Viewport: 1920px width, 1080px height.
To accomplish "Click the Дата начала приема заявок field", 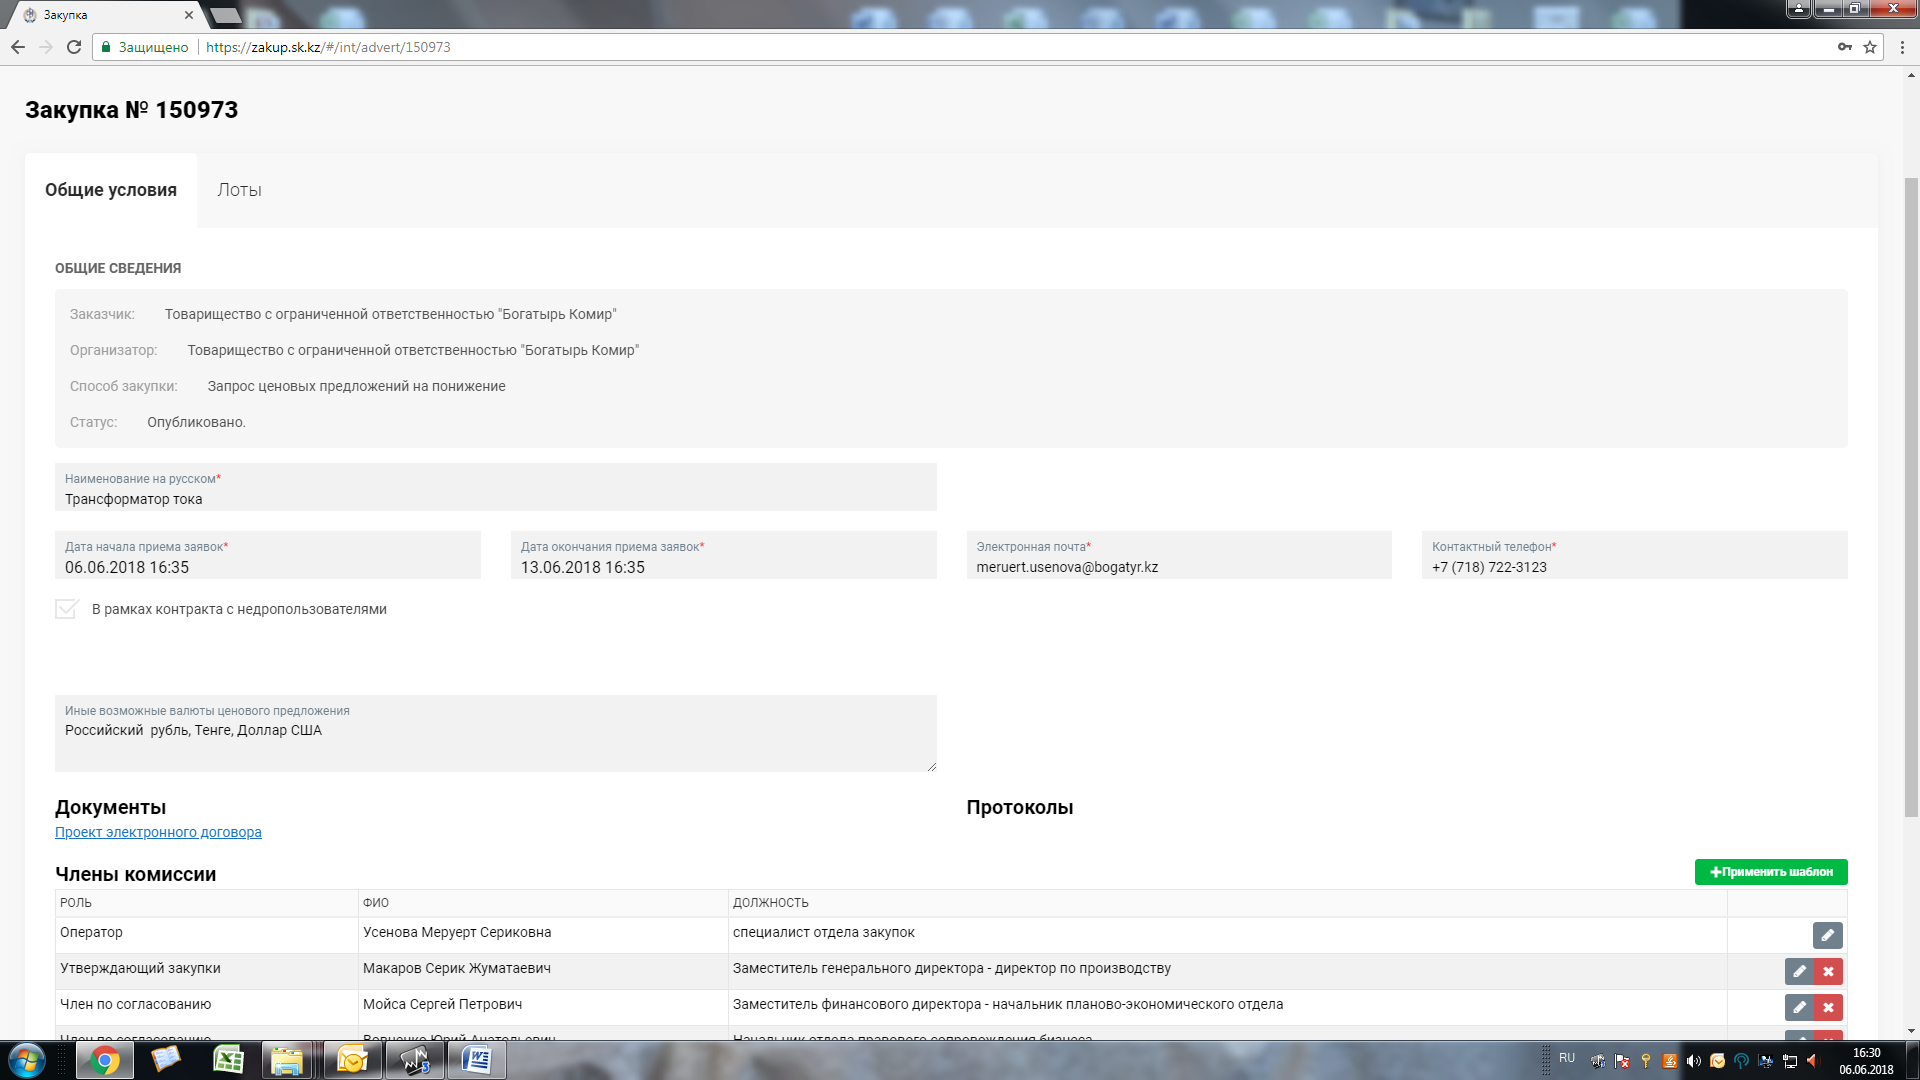I will [x=268, y=555].
